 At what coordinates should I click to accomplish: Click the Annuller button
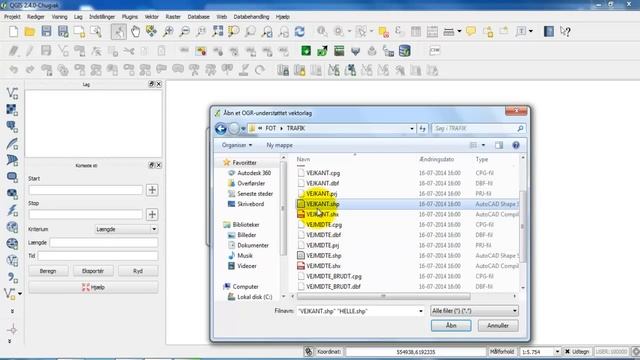[x=498, y=326]
